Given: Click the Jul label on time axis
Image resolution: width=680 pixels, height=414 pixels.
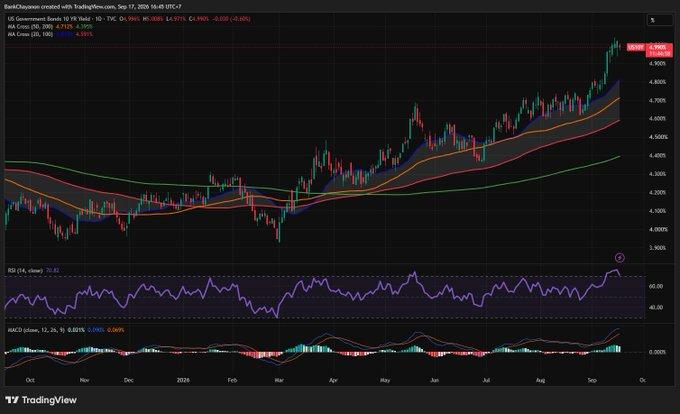Looking at the screenshot, I should point(486,380).
